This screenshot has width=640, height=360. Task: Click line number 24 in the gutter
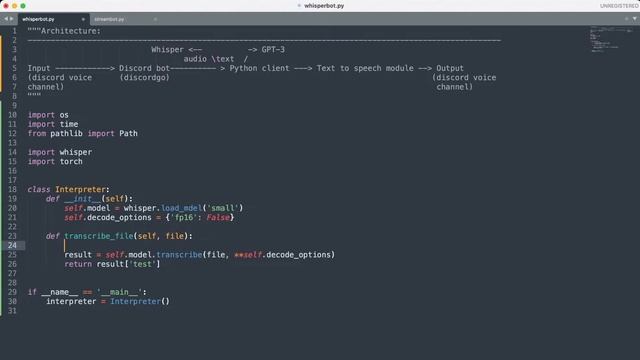tap(12, 245)
